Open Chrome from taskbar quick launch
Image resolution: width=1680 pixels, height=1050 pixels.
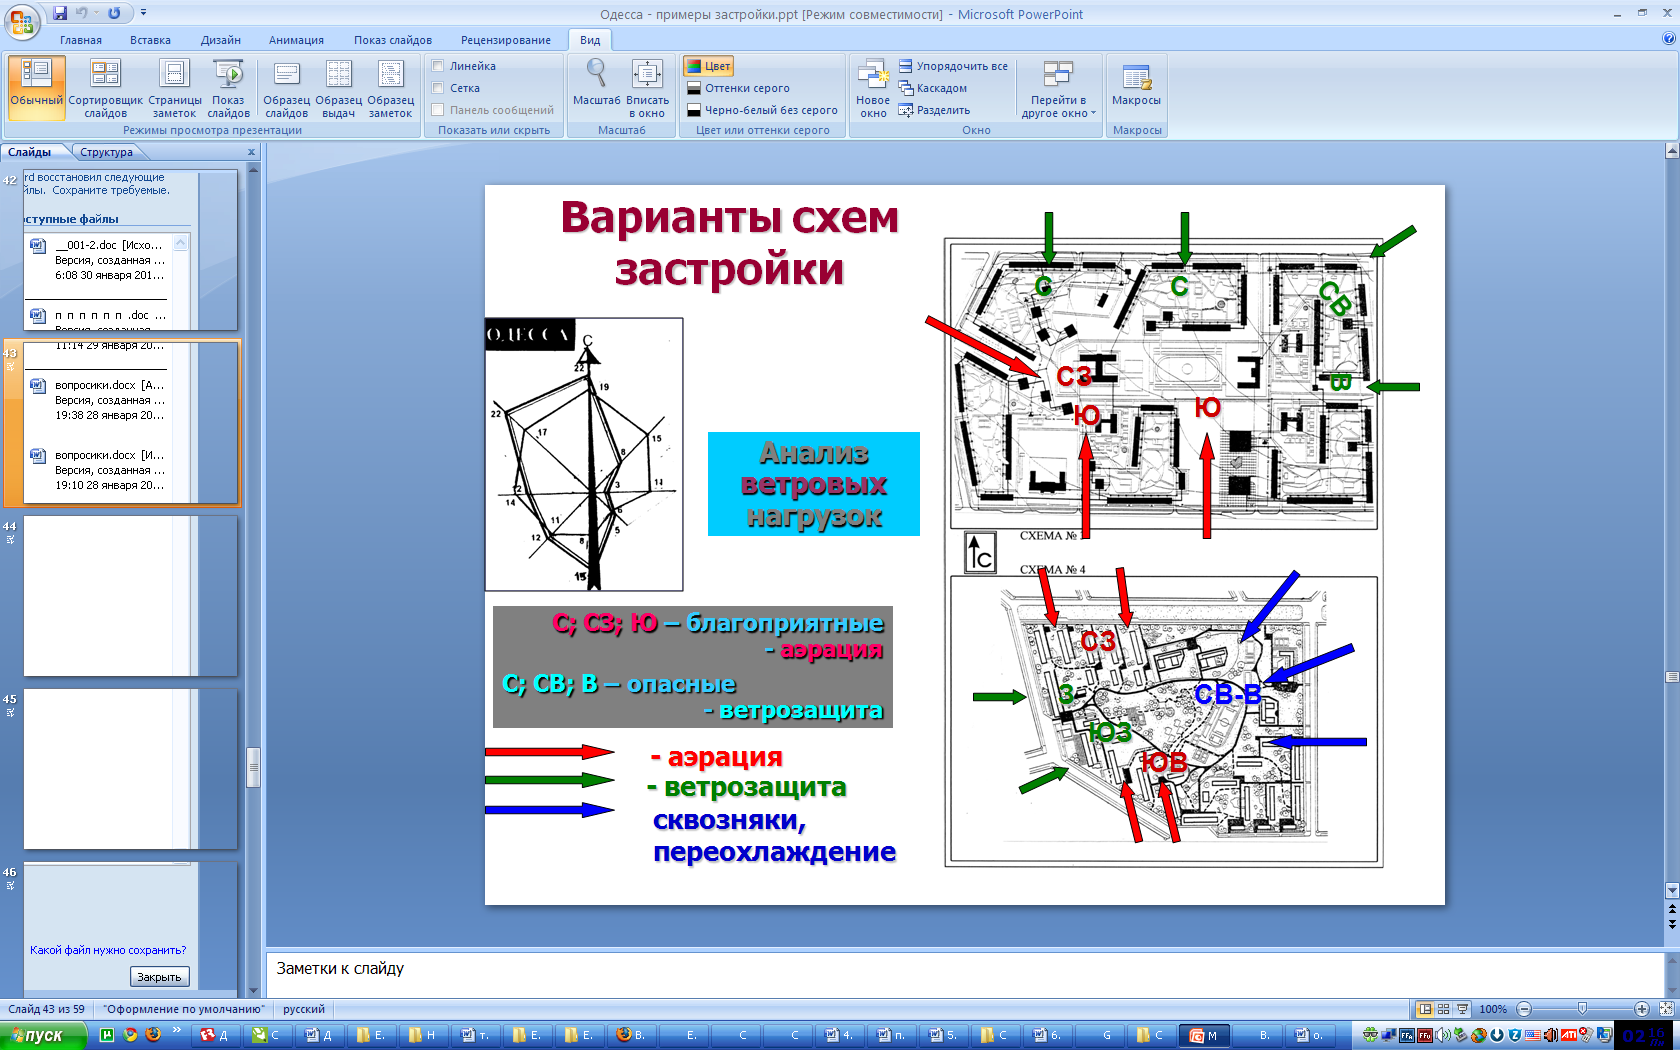pos(130,1035)
